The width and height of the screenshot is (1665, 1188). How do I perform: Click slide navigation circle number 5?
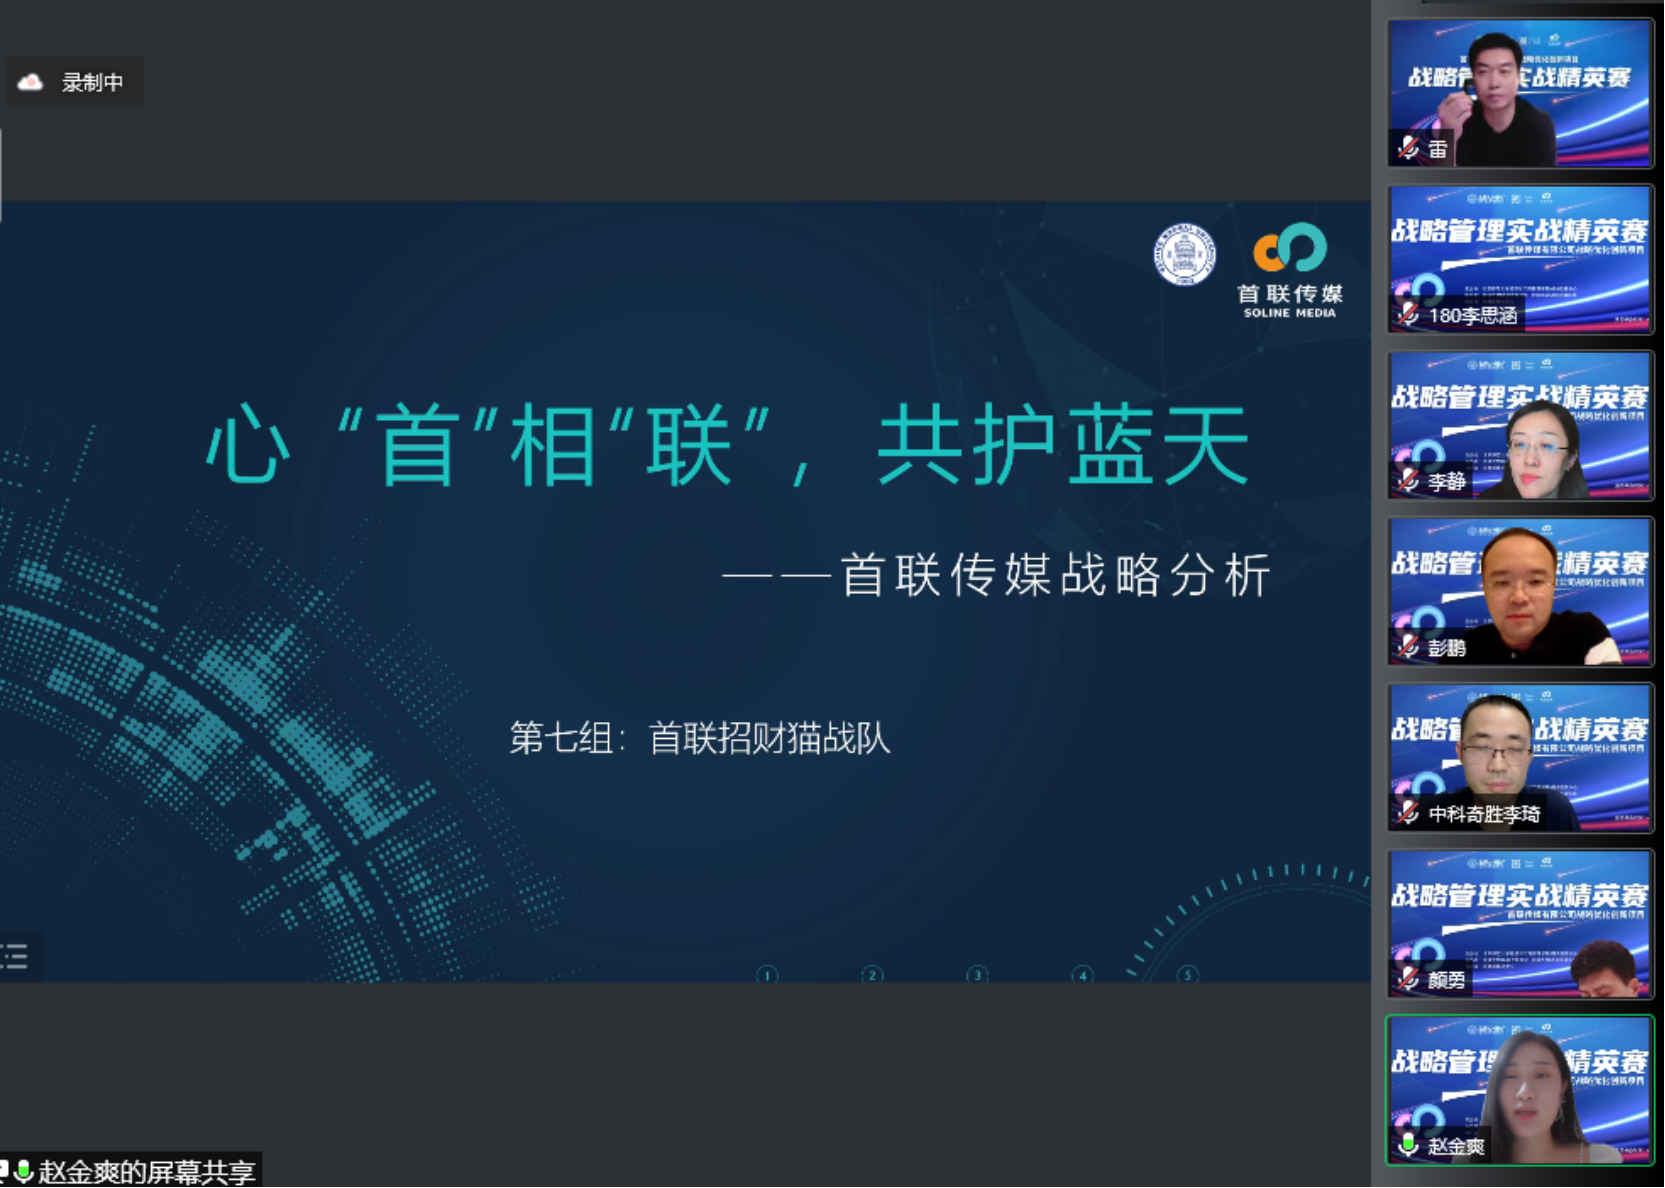click(1187, 974)
